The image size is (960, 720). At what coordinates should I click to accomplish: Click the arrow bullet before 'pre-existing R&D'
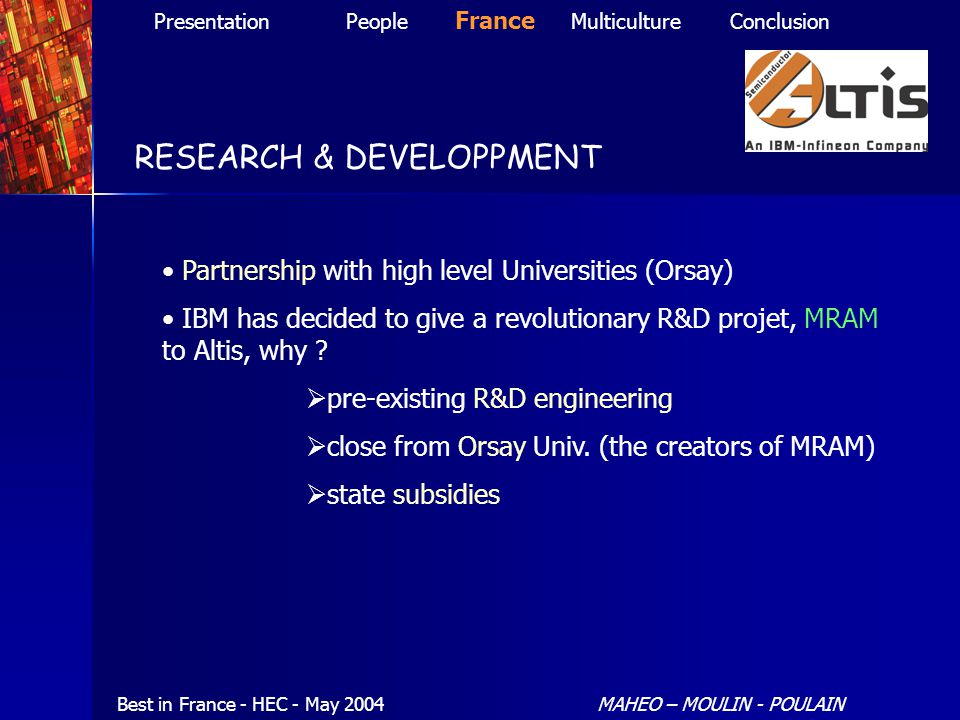(x=316, y=399)
